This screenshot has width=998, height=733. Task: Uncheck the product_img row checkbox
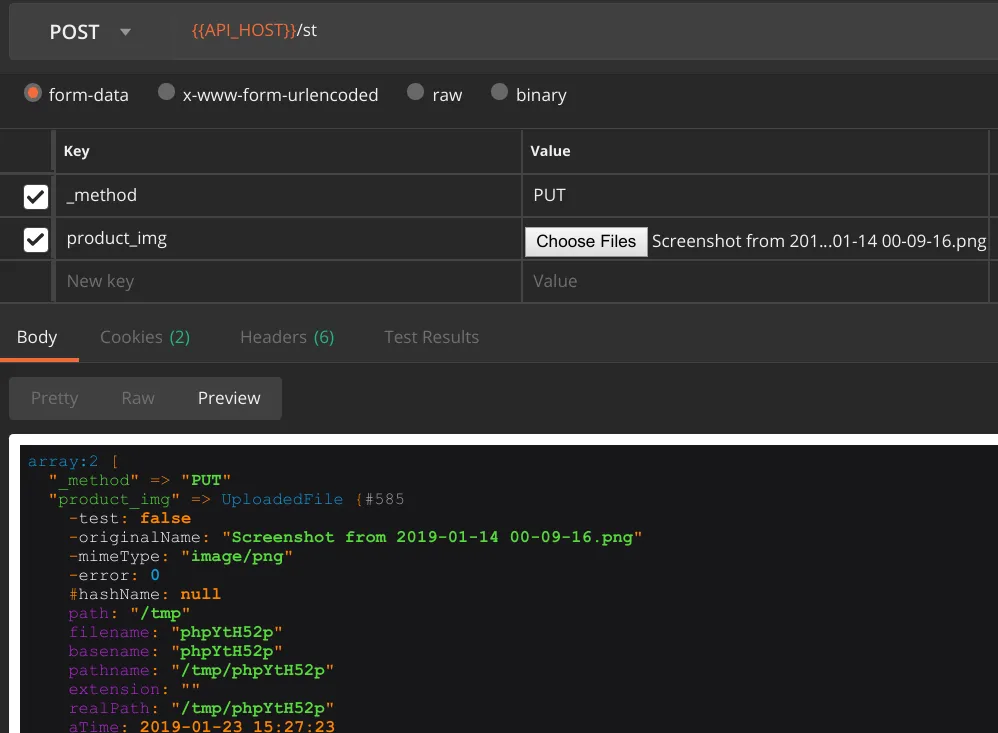[36, 240]
